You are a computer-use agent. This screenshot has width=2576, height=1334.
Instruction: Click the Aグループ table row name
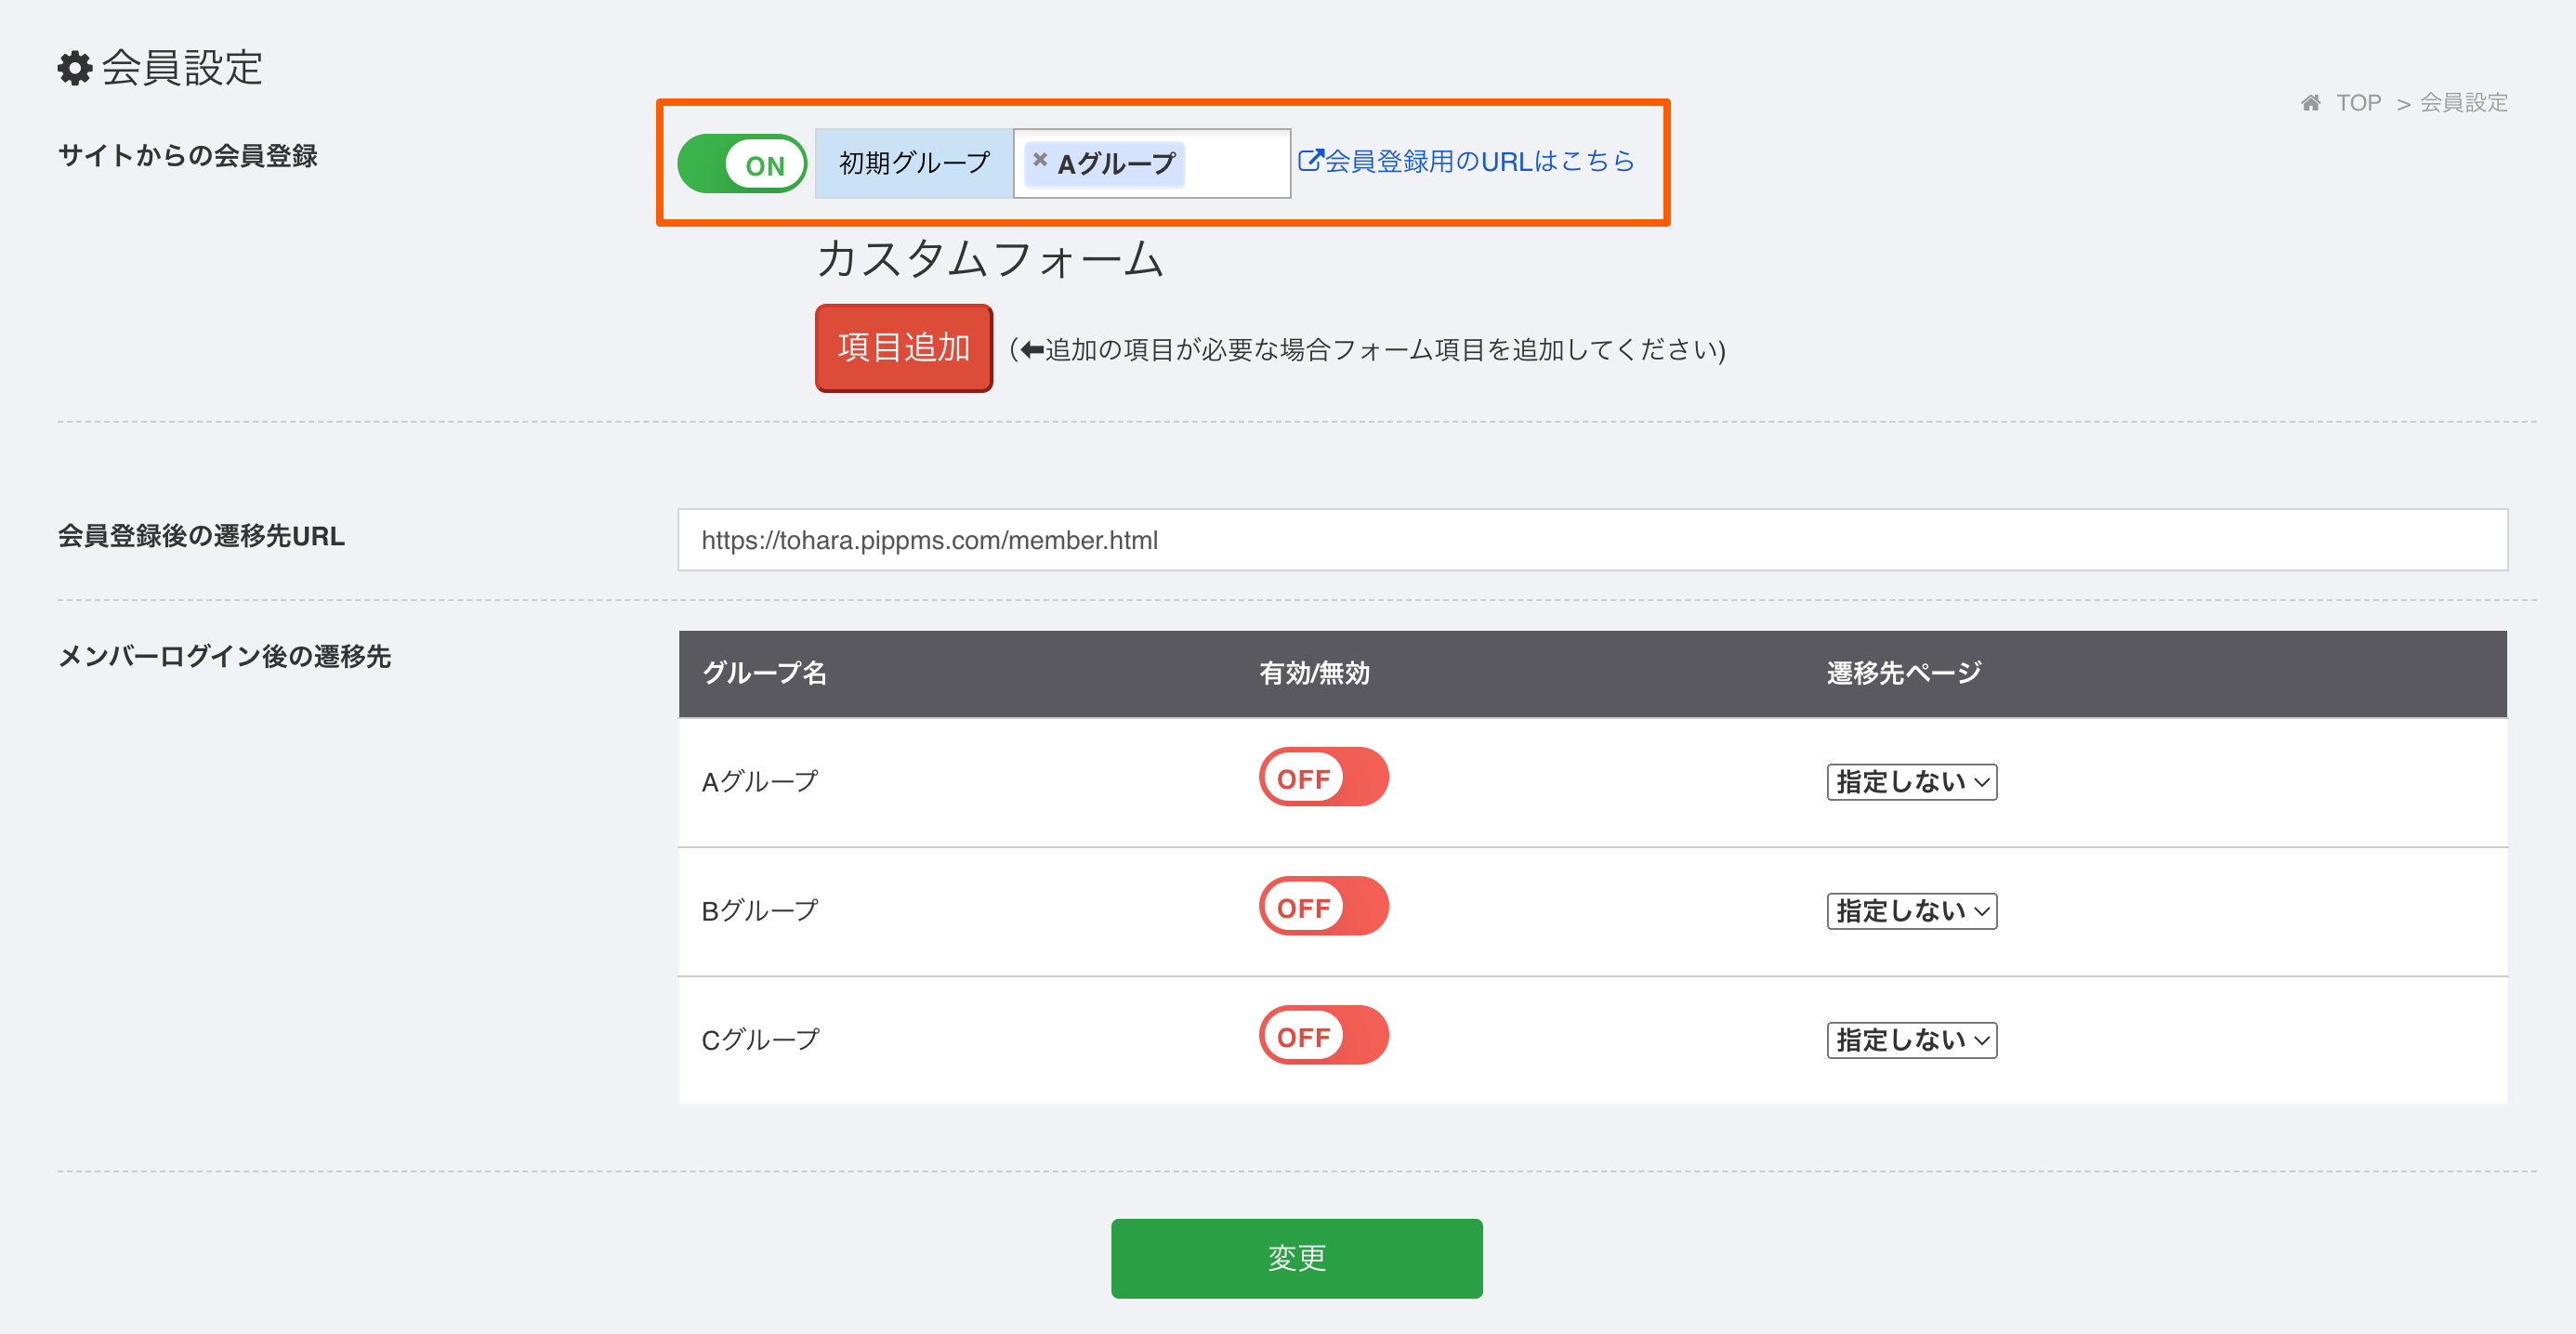click(x=760, y=781)
